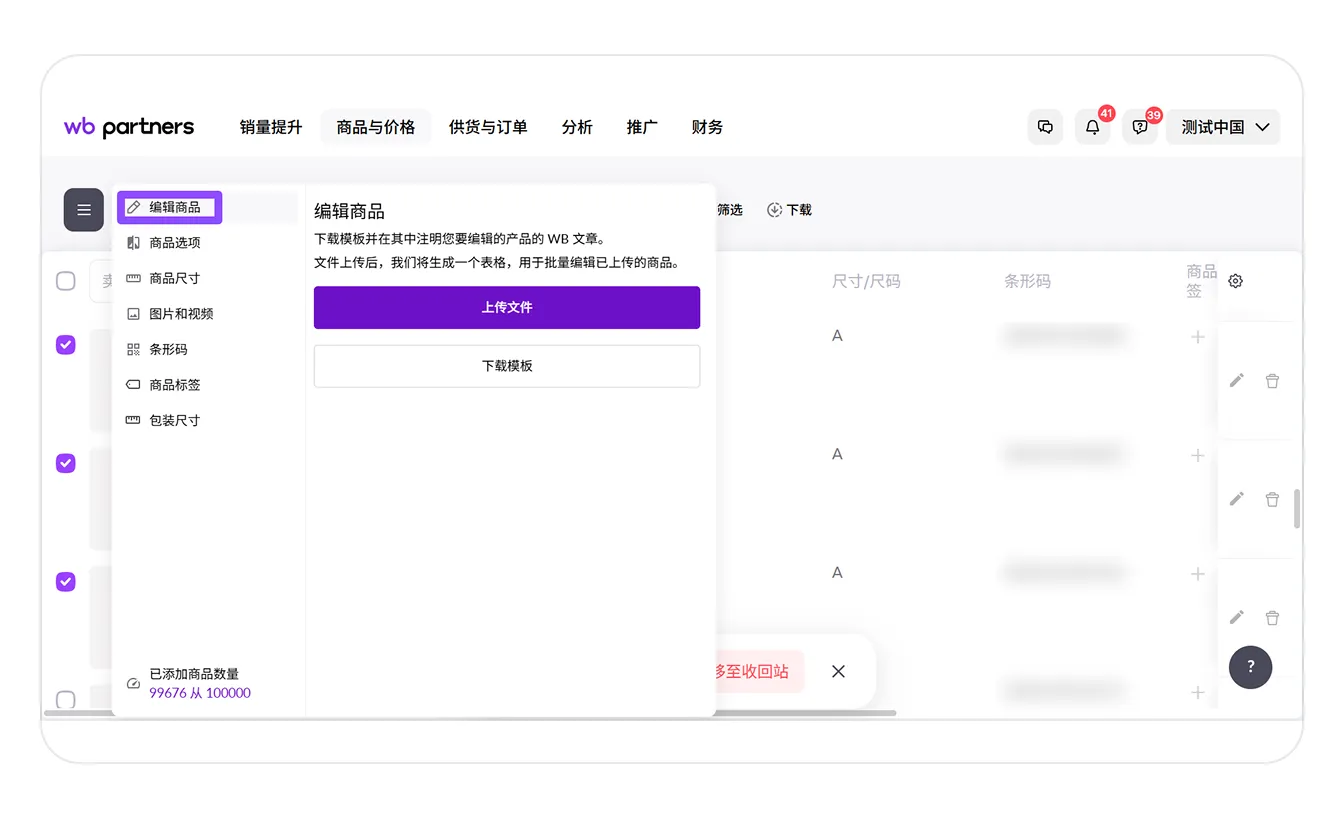Screen dimensions: 1344x818
Task: Click the 下载 download icon button
Action: [x=789, y=210]
